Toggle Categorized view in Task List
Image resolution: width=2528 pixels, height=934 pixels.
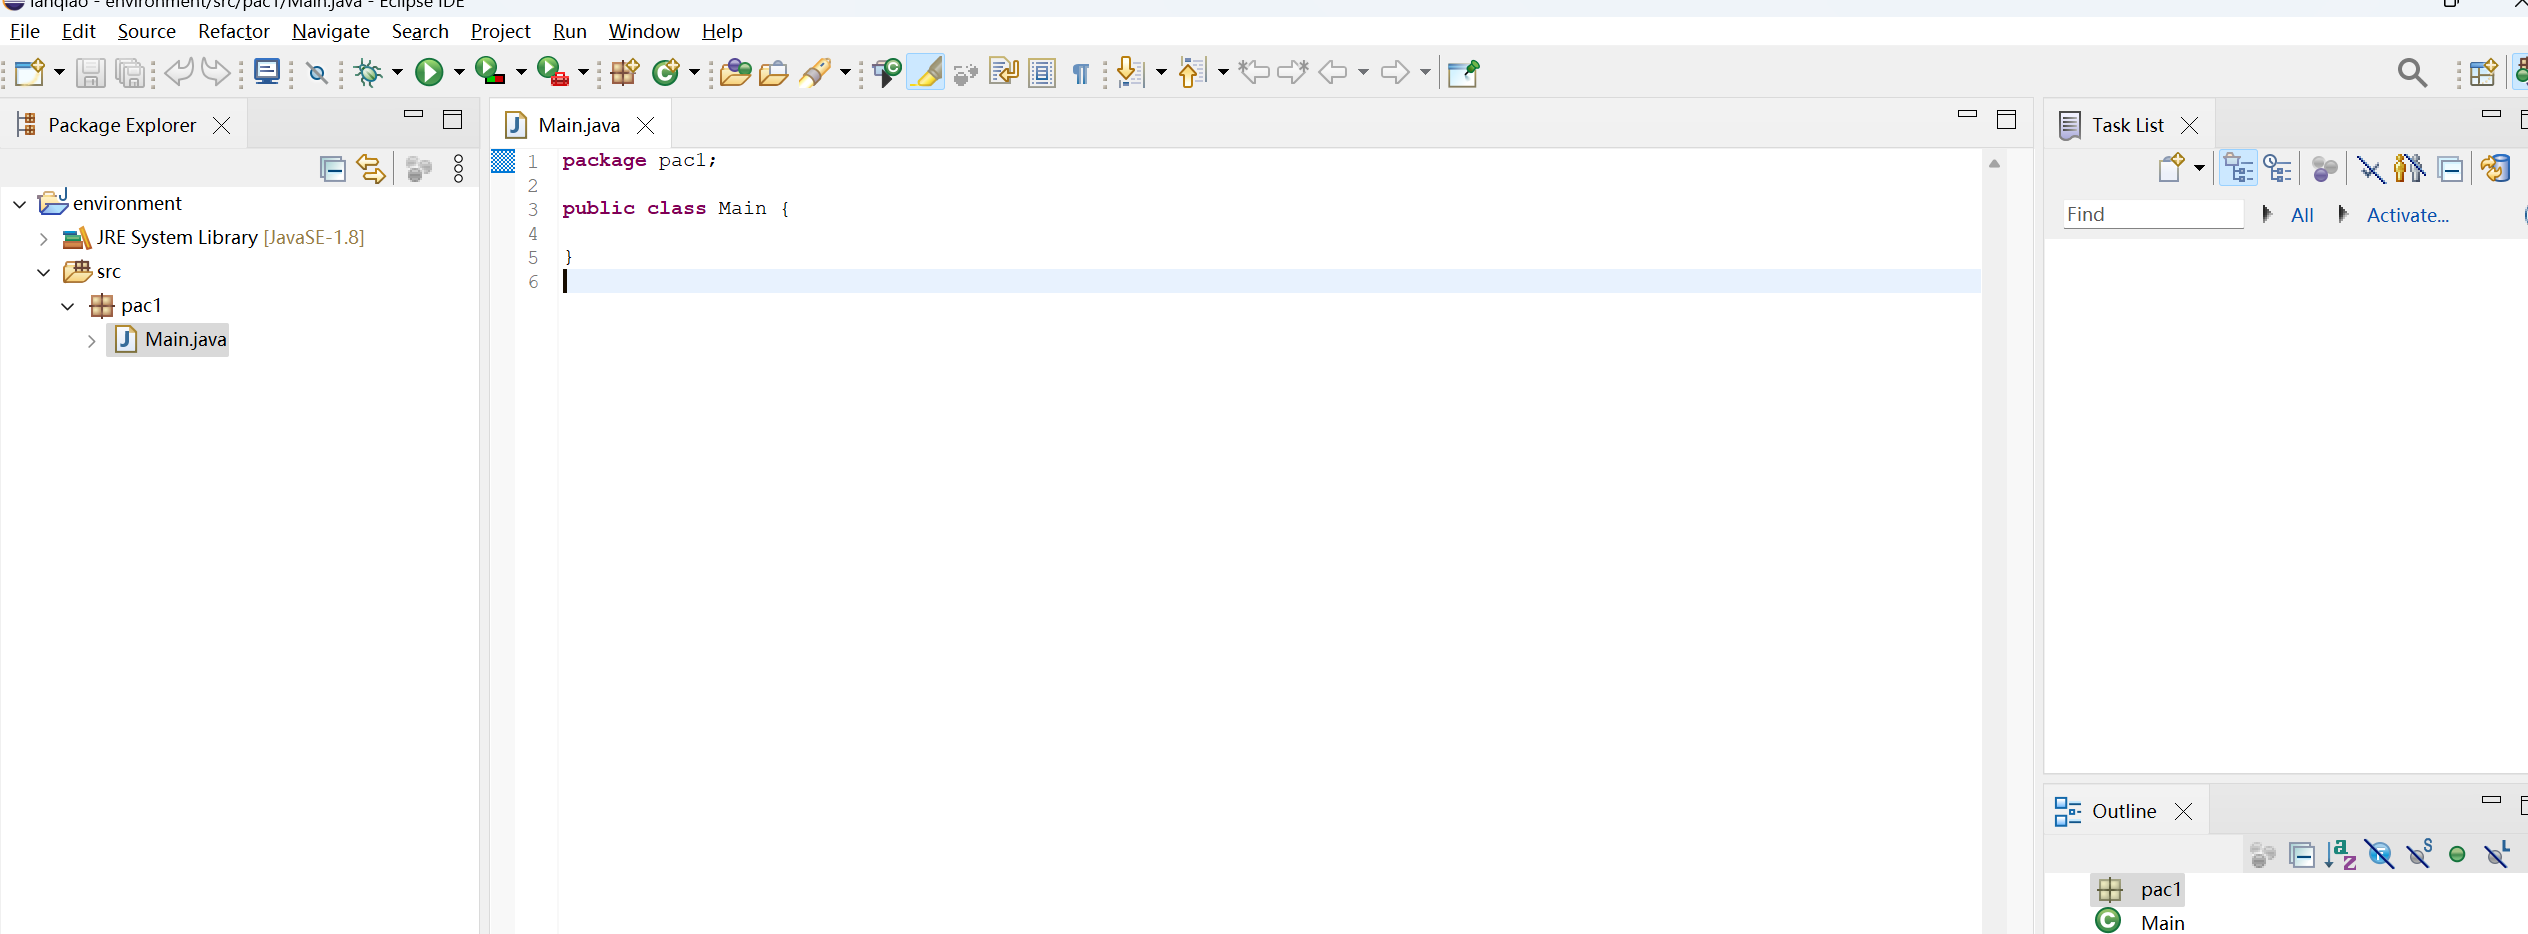(x=2238, y=168)
